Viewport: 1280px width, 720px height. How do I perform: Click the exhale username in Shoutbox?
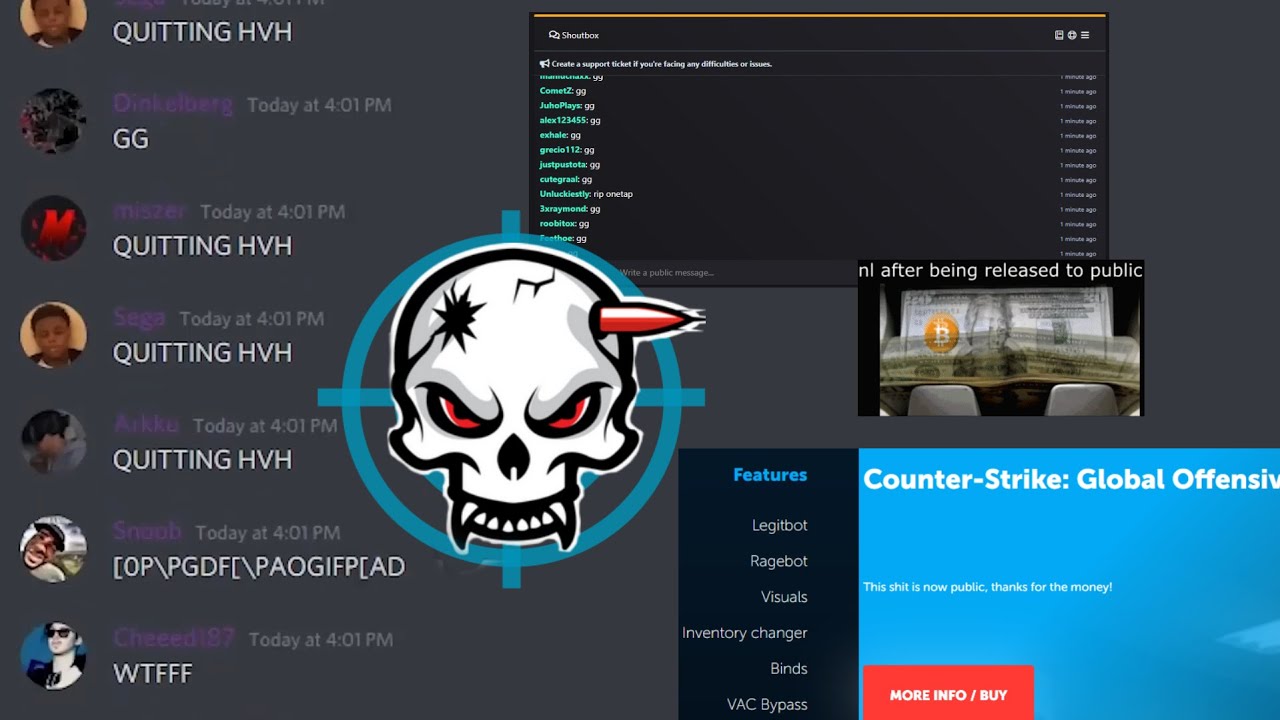(x=554, y=135)
